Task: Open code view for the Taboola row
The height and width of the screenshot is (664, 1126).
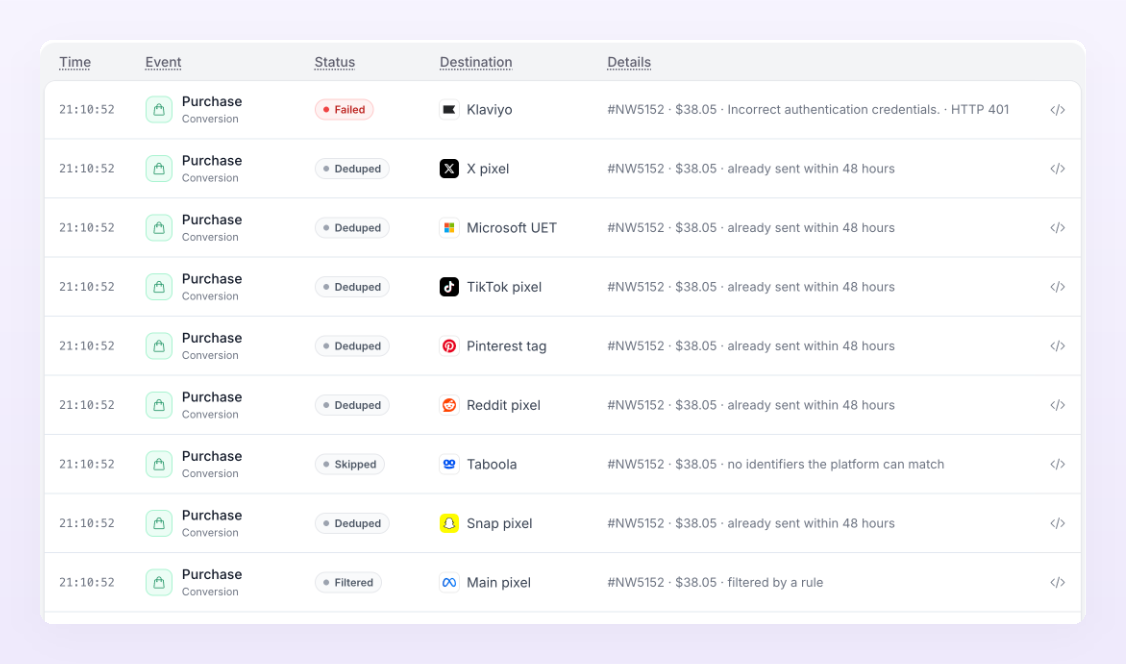Action: tap(1057, 464)
